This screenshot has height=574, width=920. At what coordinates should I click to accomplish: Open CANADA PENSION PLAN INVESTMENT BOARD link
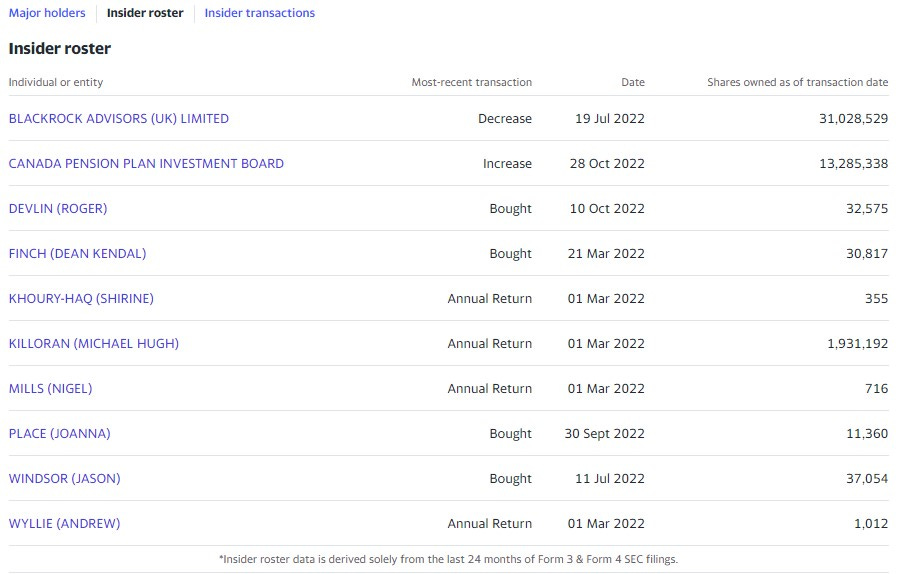(146, 164)
